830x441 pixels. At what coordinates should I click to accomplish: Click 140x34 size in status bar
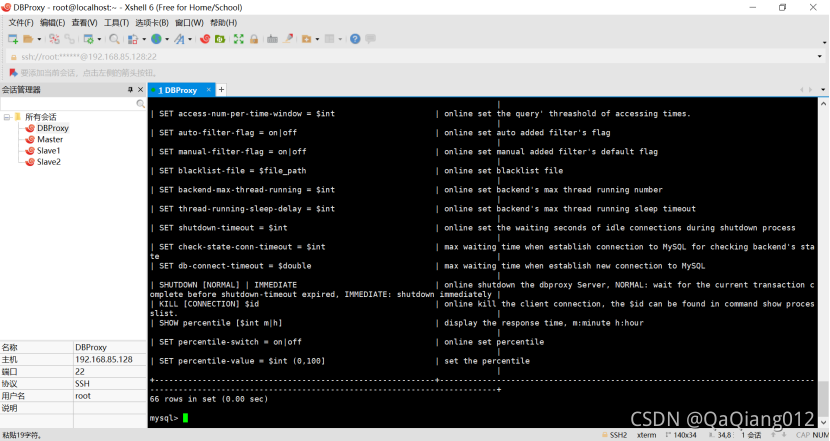(x=685, y=435)
